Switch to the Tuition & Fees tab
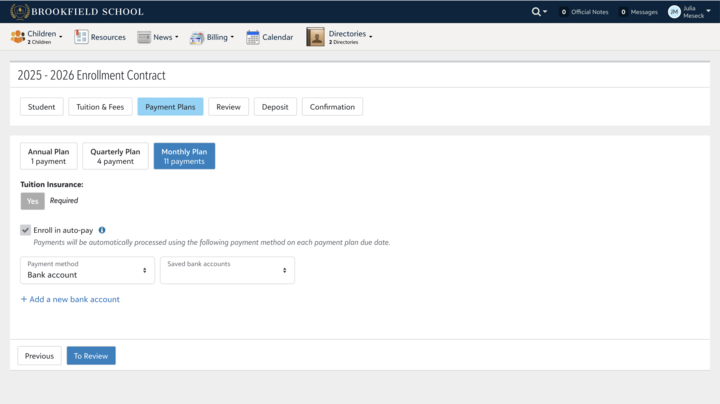 click(100, 107)
